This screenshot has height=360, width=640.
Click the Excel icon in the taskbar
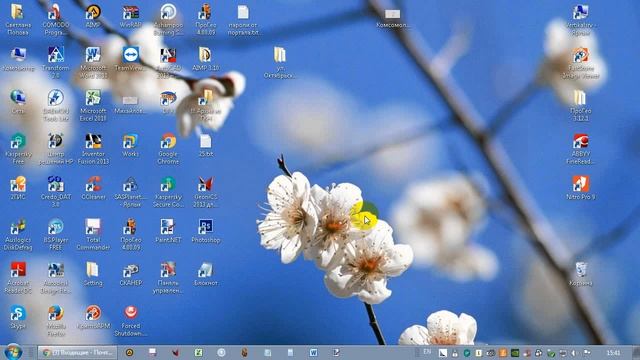pyautogui.click(x=198, y=352)
